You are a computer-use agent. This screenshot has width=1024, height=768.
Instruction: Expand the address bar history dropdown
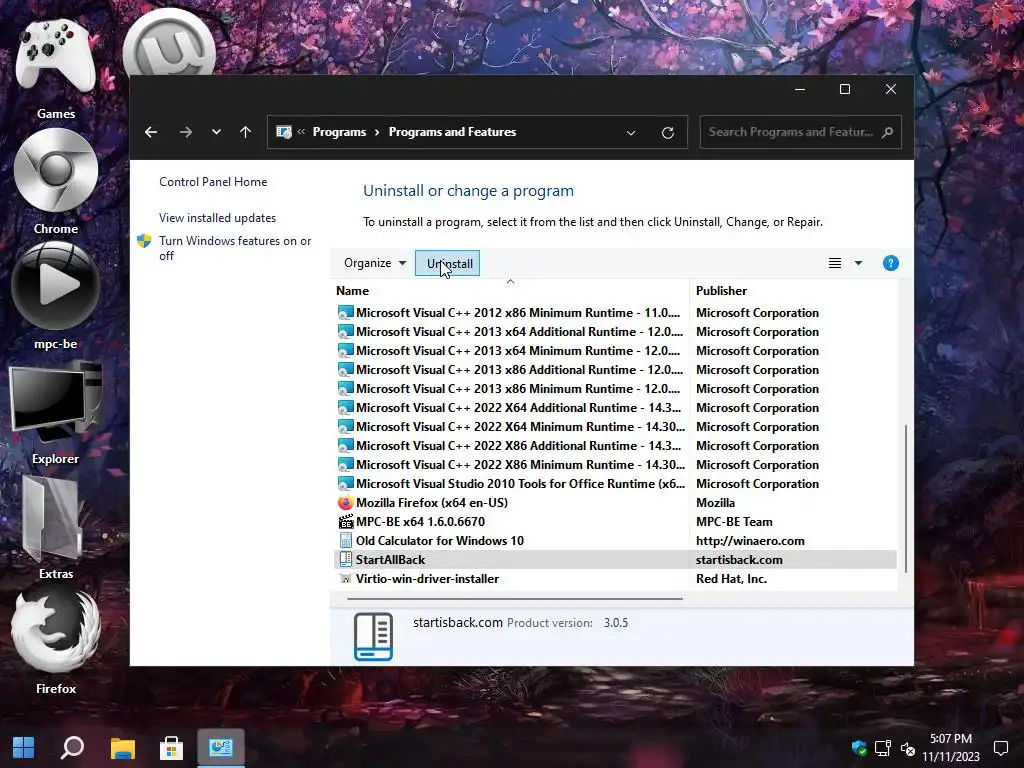tap(631, 133)
